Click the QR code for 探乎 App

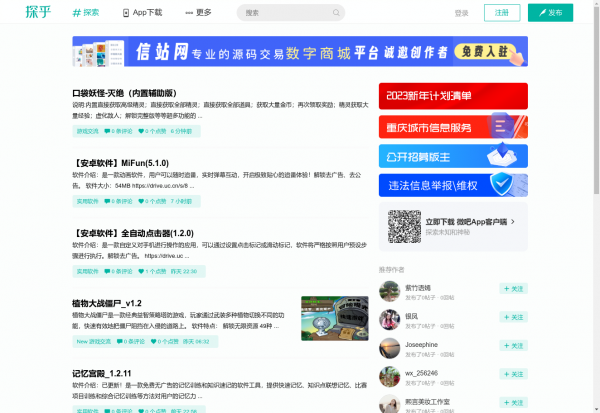(403, 225)
